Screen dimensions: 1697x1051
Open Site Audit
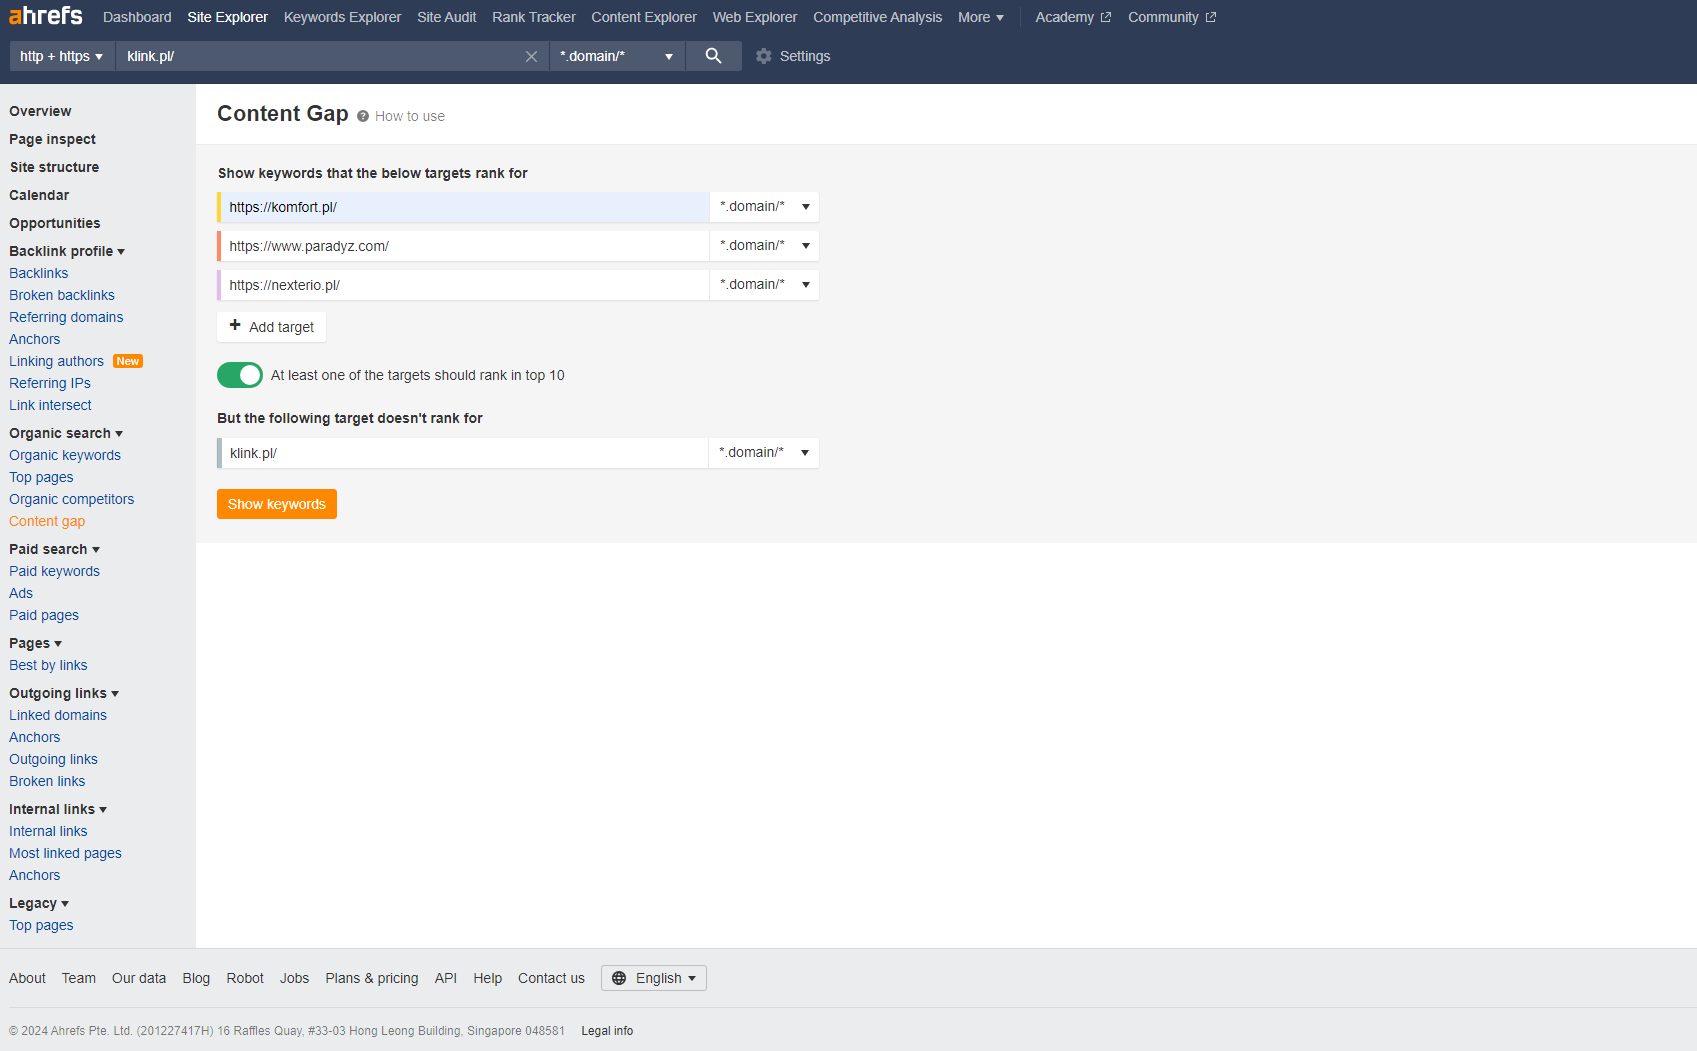(x=447, y=17)
